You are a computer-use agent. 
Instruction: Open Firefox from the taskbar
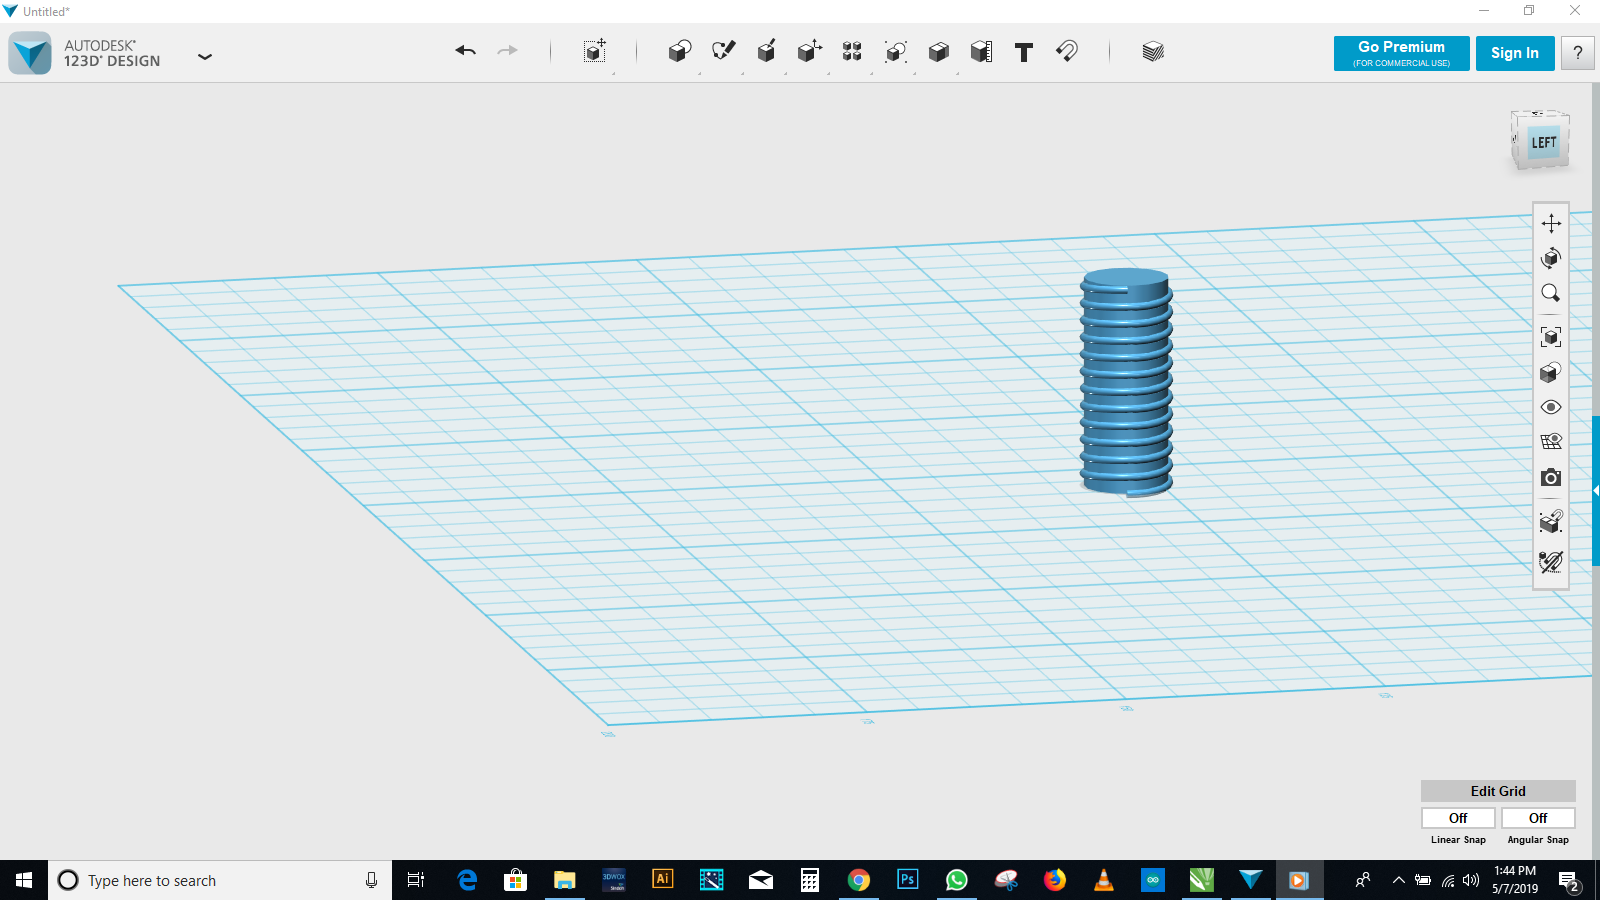click(x=1055, y=880)
